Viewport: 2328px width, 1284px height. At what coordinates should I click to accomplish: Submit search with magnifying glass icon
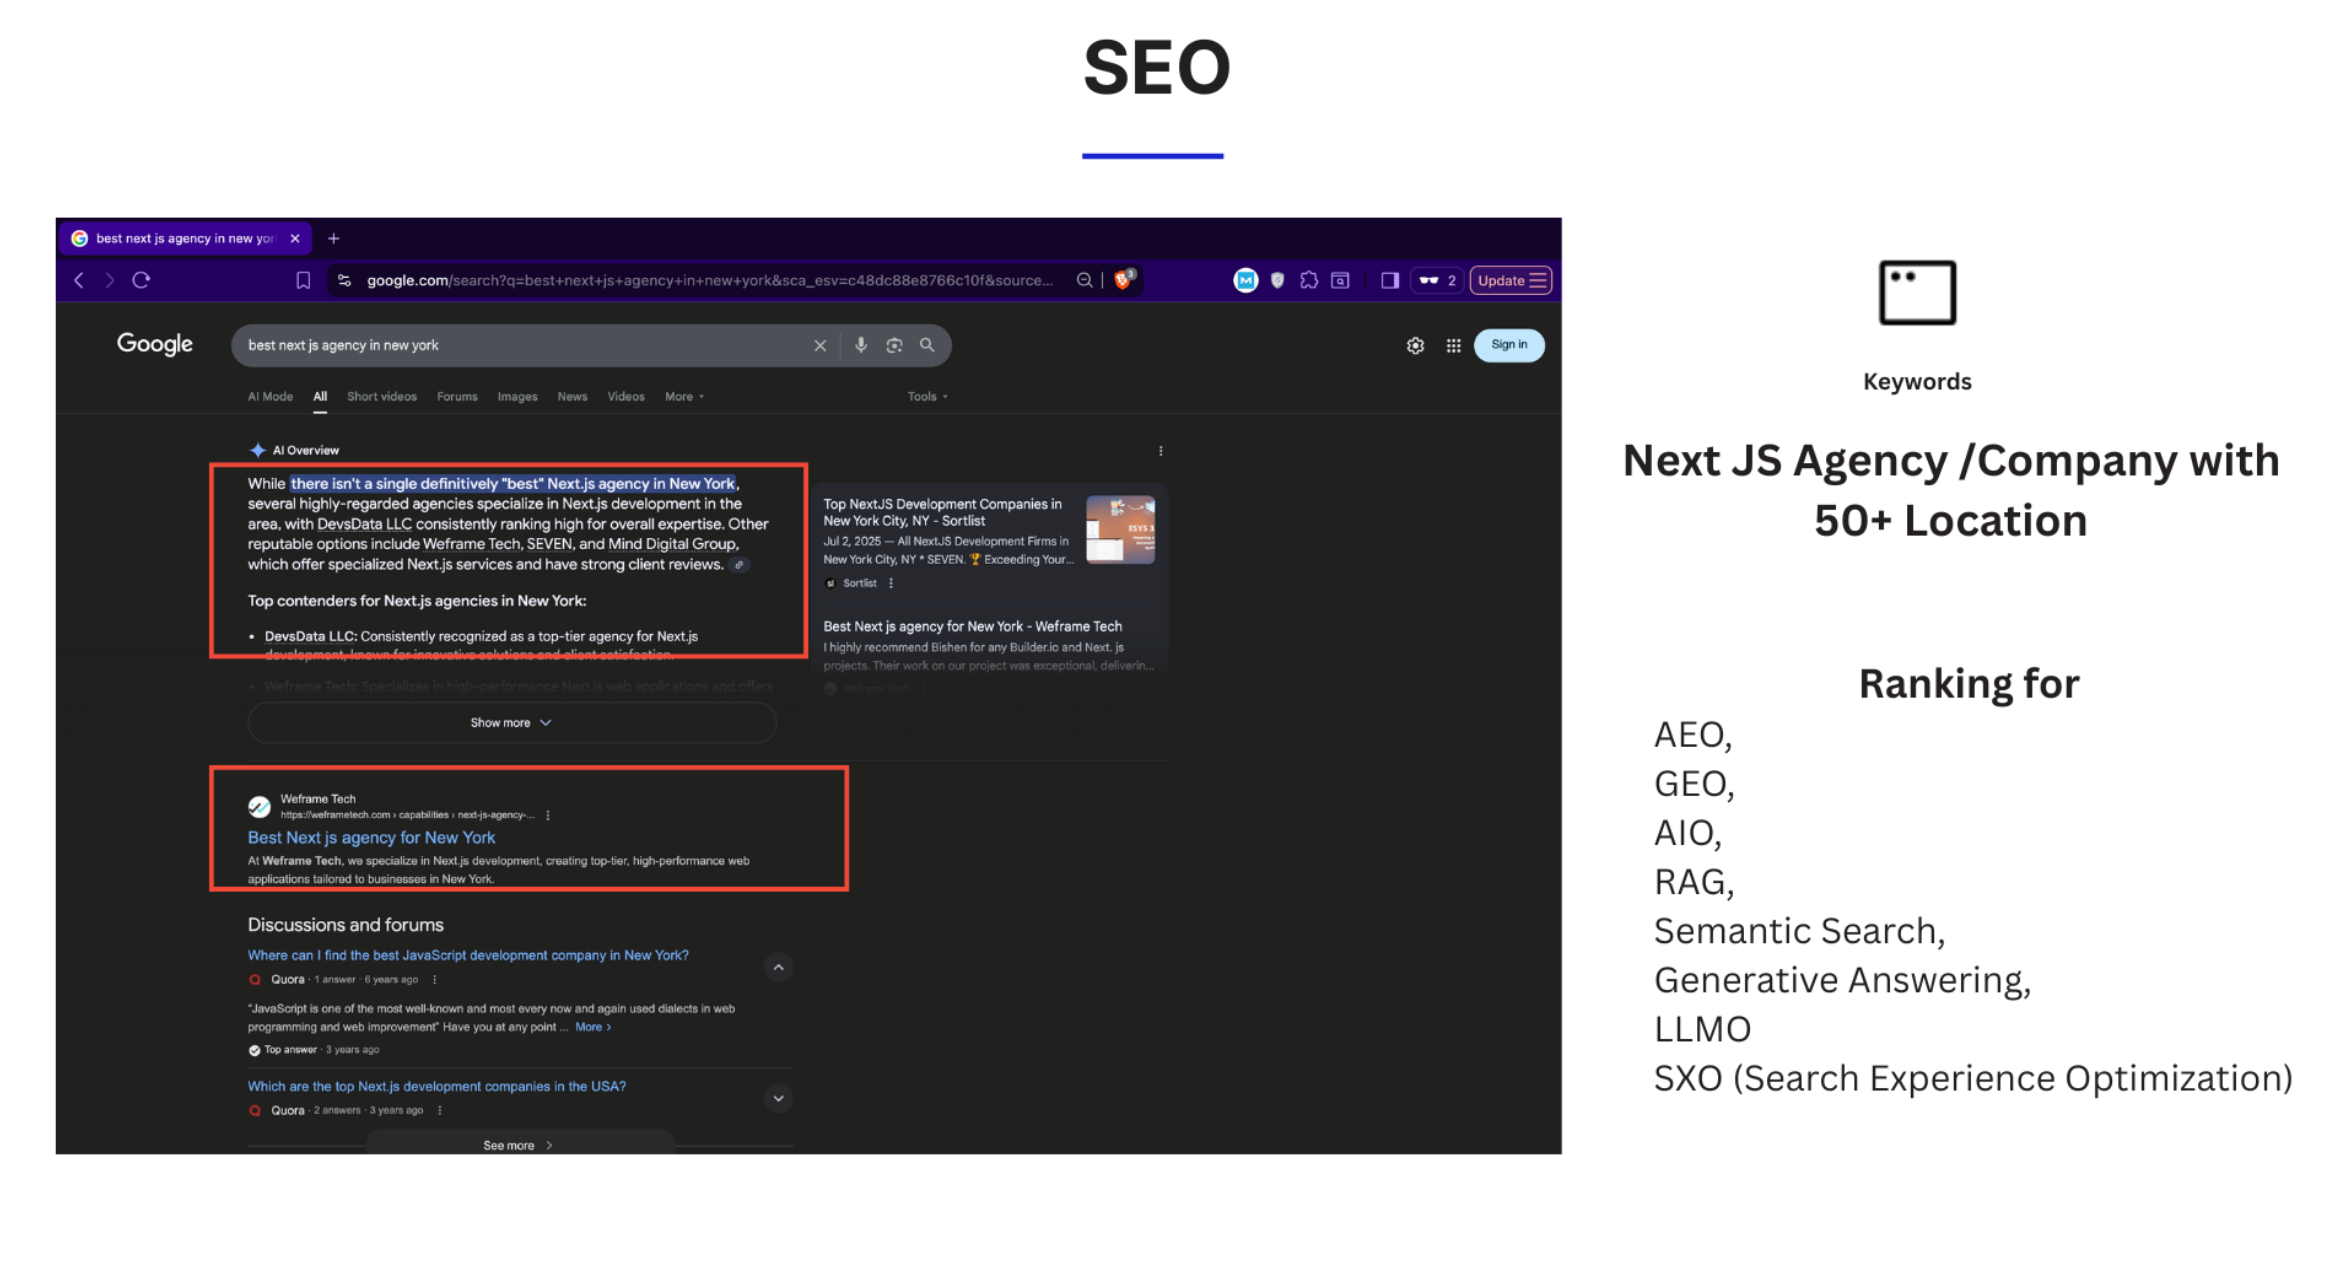(x=927, y=346)
